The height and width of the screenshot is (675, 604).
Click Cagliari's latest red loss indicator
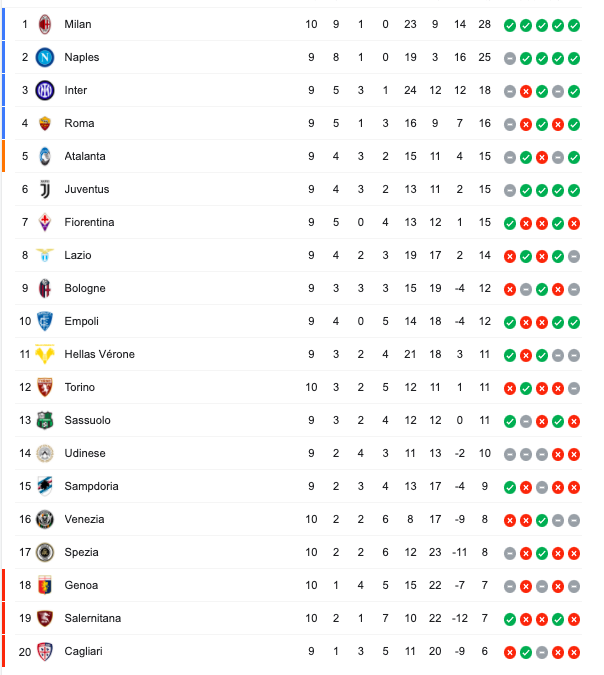click(x=574, y=651)
